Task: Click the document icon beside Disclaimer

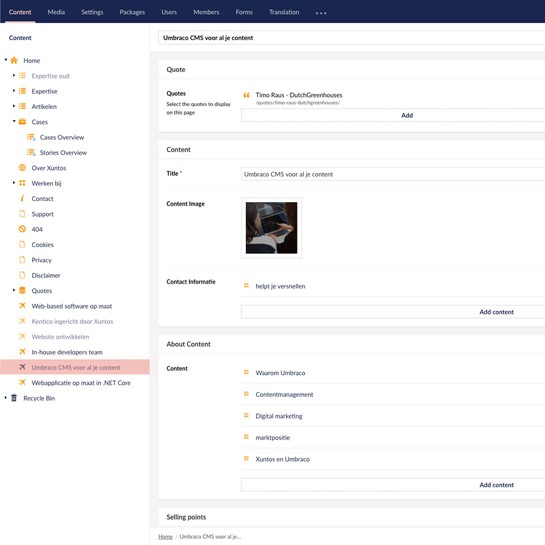Action: (x=22, y=275)
